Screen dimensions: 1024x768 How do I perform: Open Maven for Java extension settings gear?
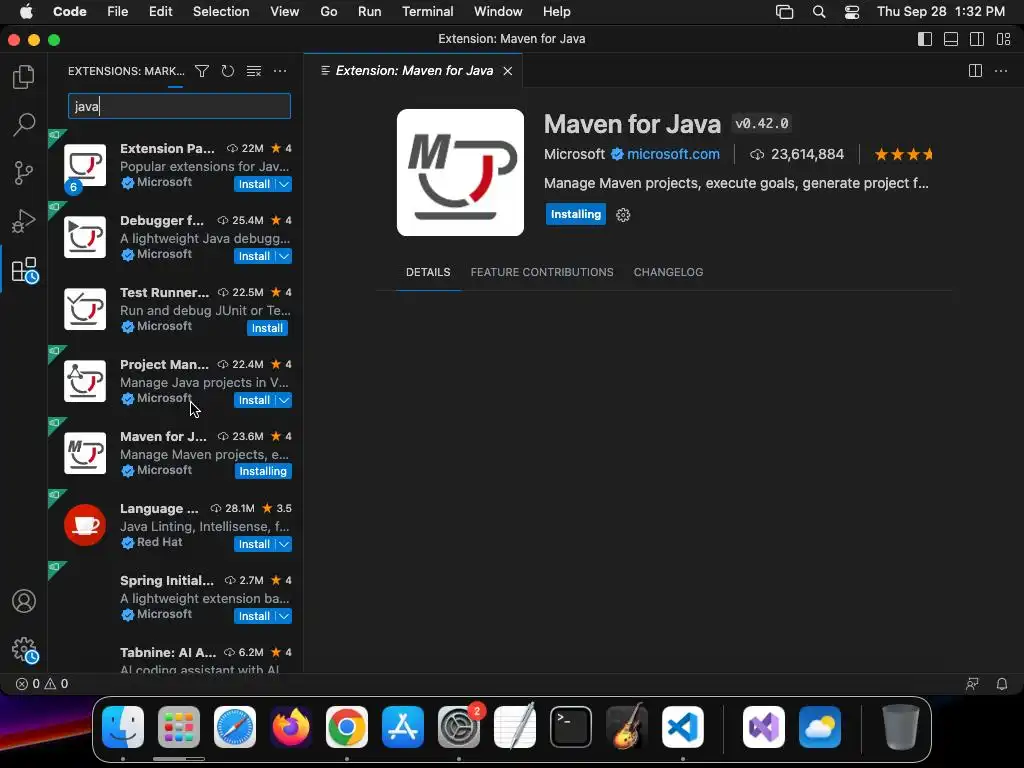point(623,215)
